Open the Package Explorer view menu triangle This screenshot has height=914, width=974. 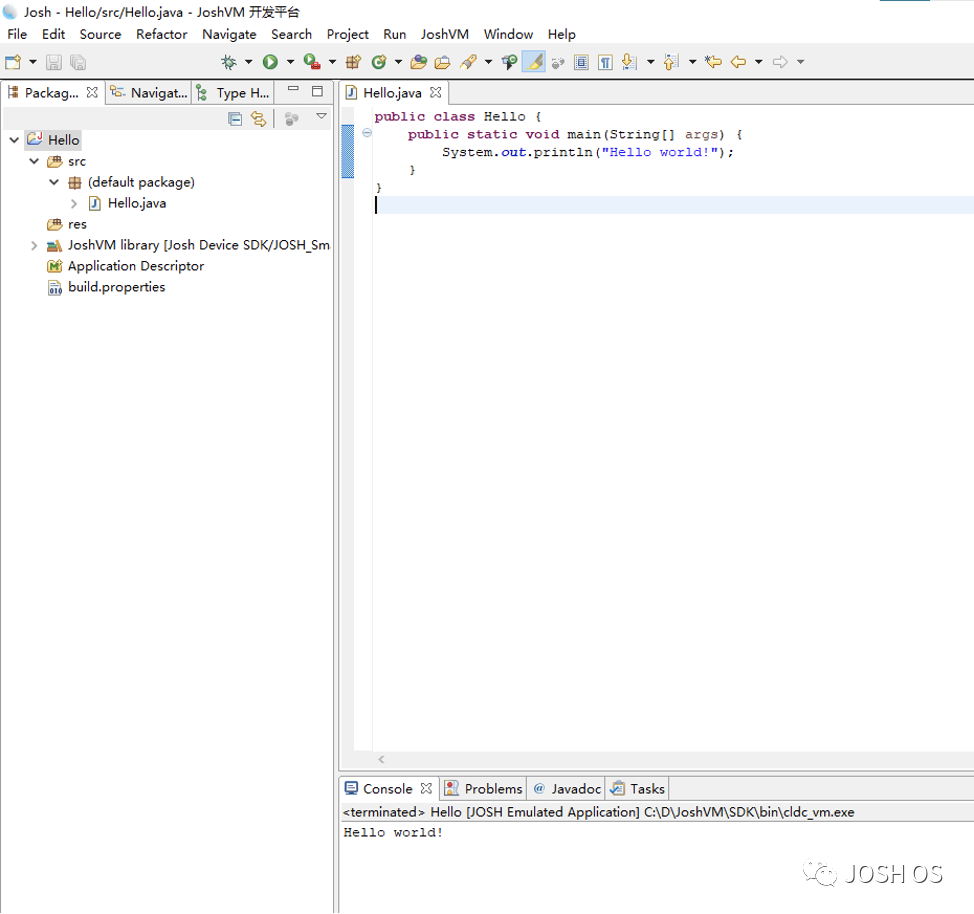pyautogui.click(x=321, y=116)
